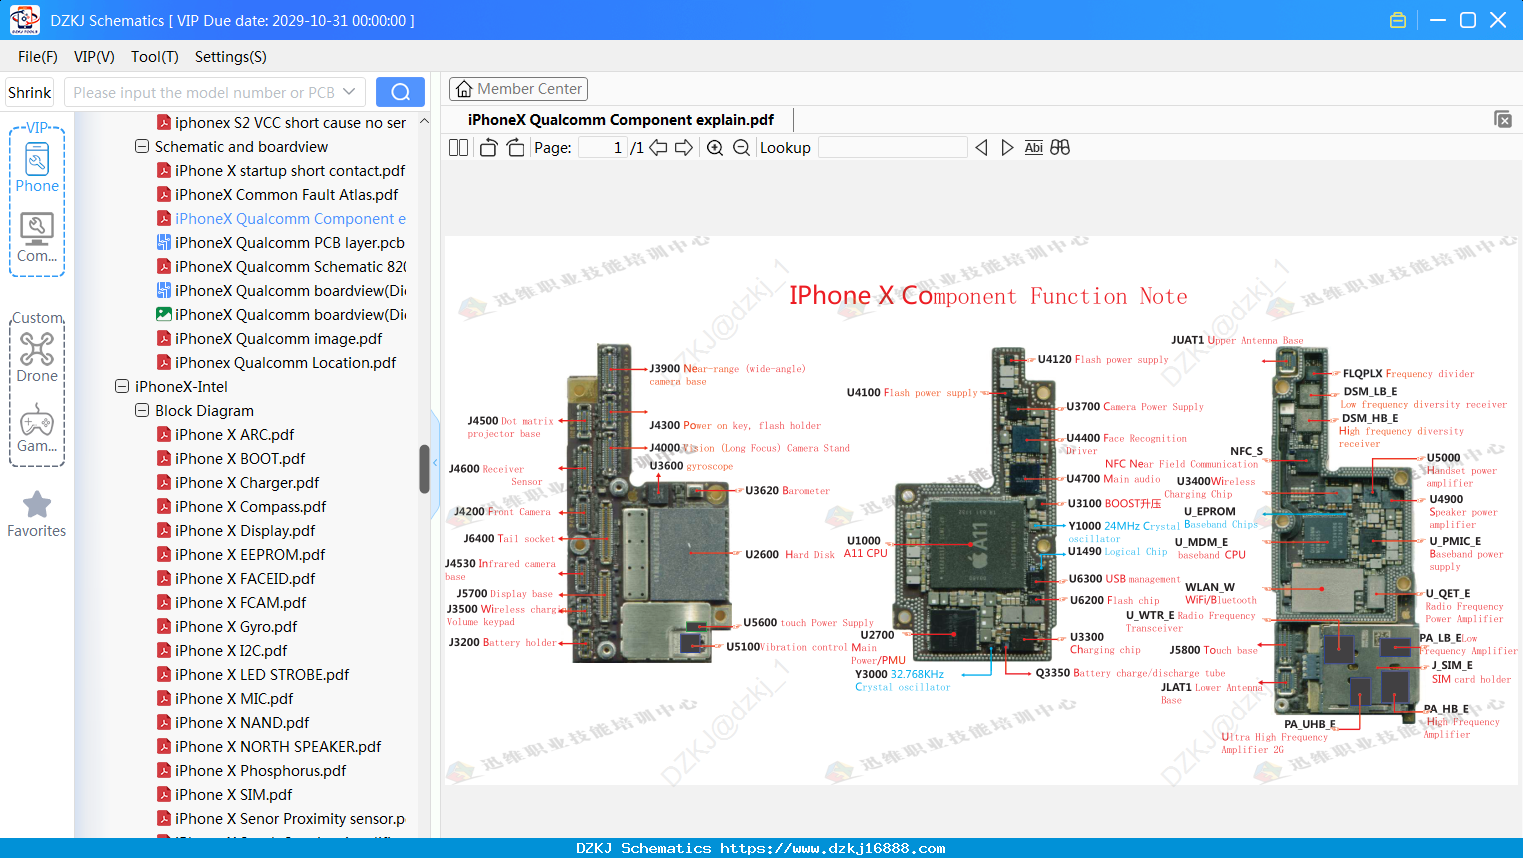Open iPhone X NORTH SPEAKER.pdf
This screenshot has height=858, width=1523.
(278, 747)
